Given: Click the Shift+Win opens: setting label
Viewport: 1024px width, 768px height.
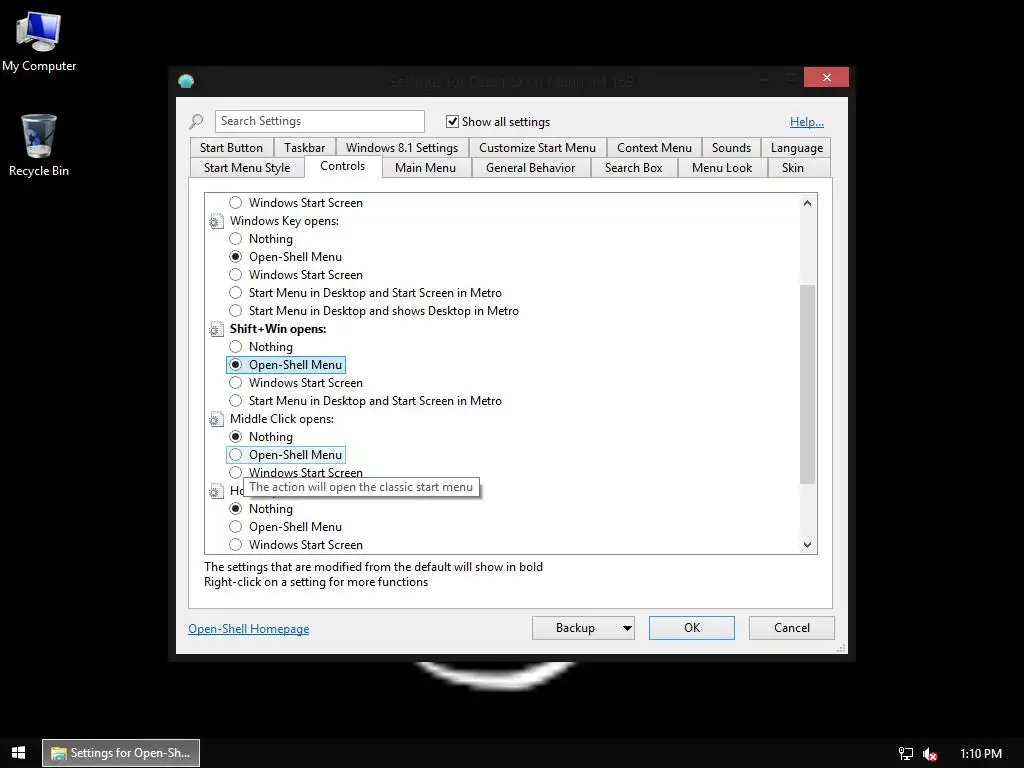Looking at the screenshot, I should [x=278, y=329].
